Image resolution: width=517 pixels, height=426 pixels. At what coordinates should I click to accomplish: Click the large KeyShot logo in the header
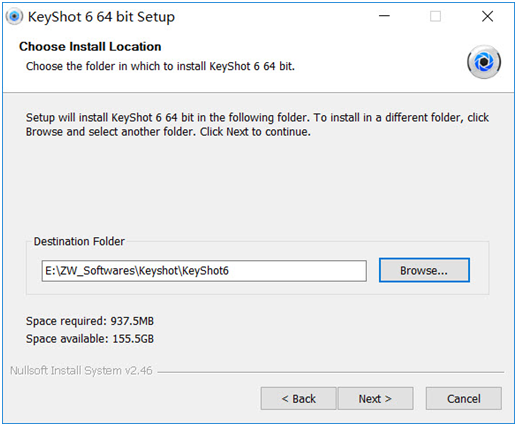pyautogui.click(x=484, y=62)
